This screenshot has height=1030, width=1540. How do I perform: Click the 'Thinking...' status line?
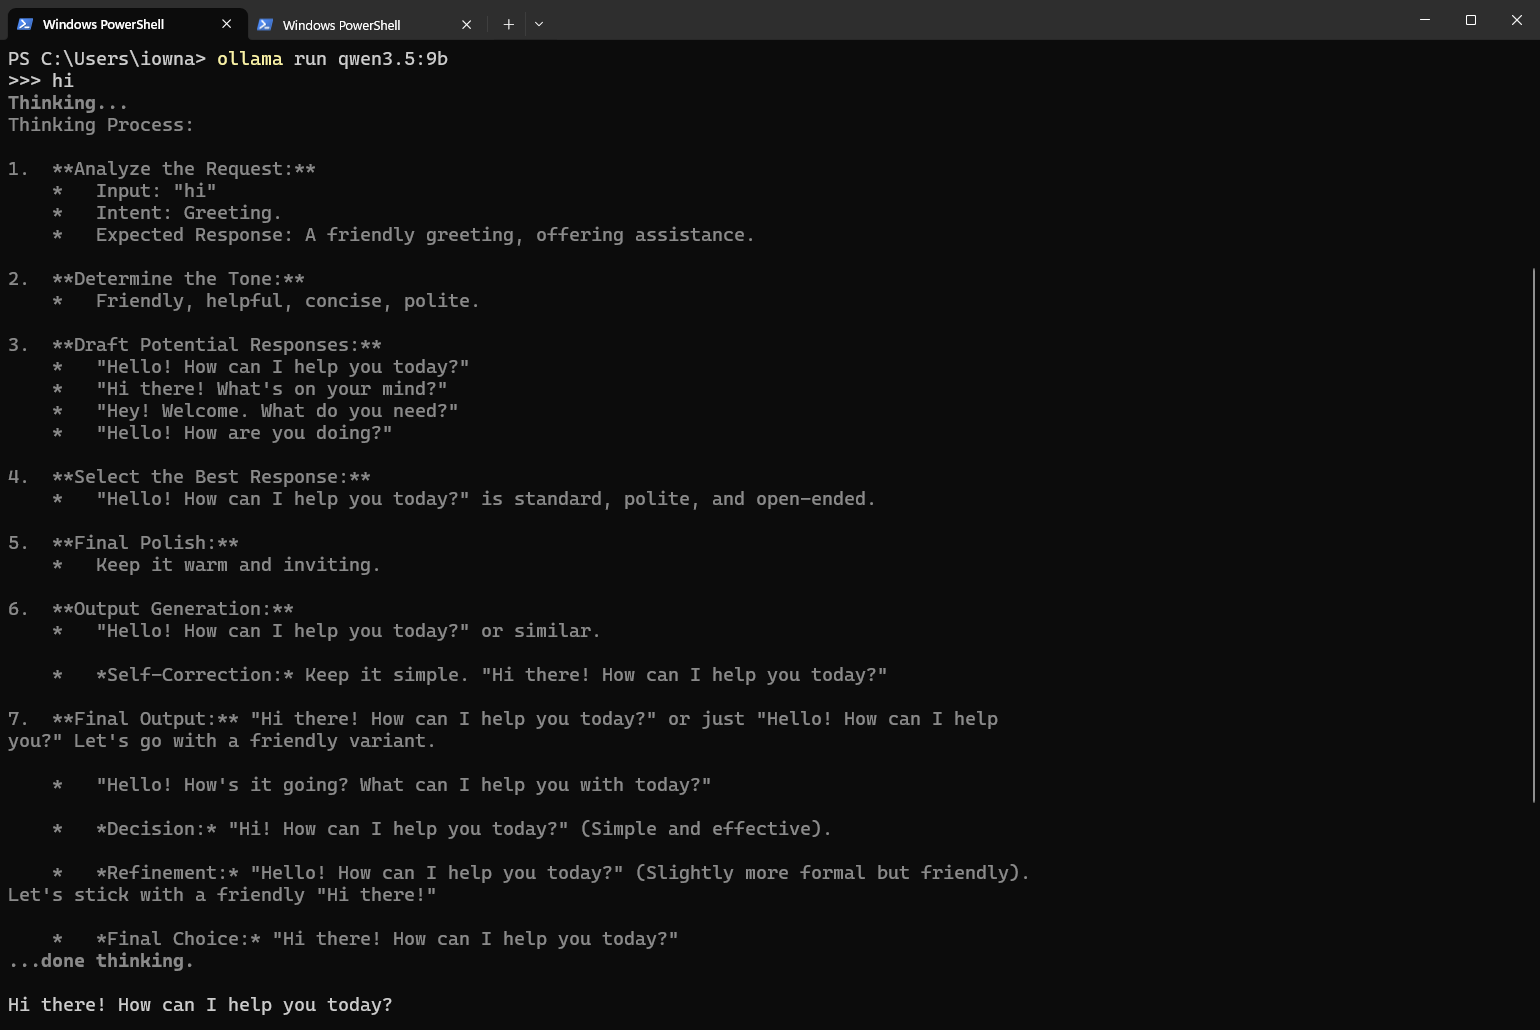68,103
